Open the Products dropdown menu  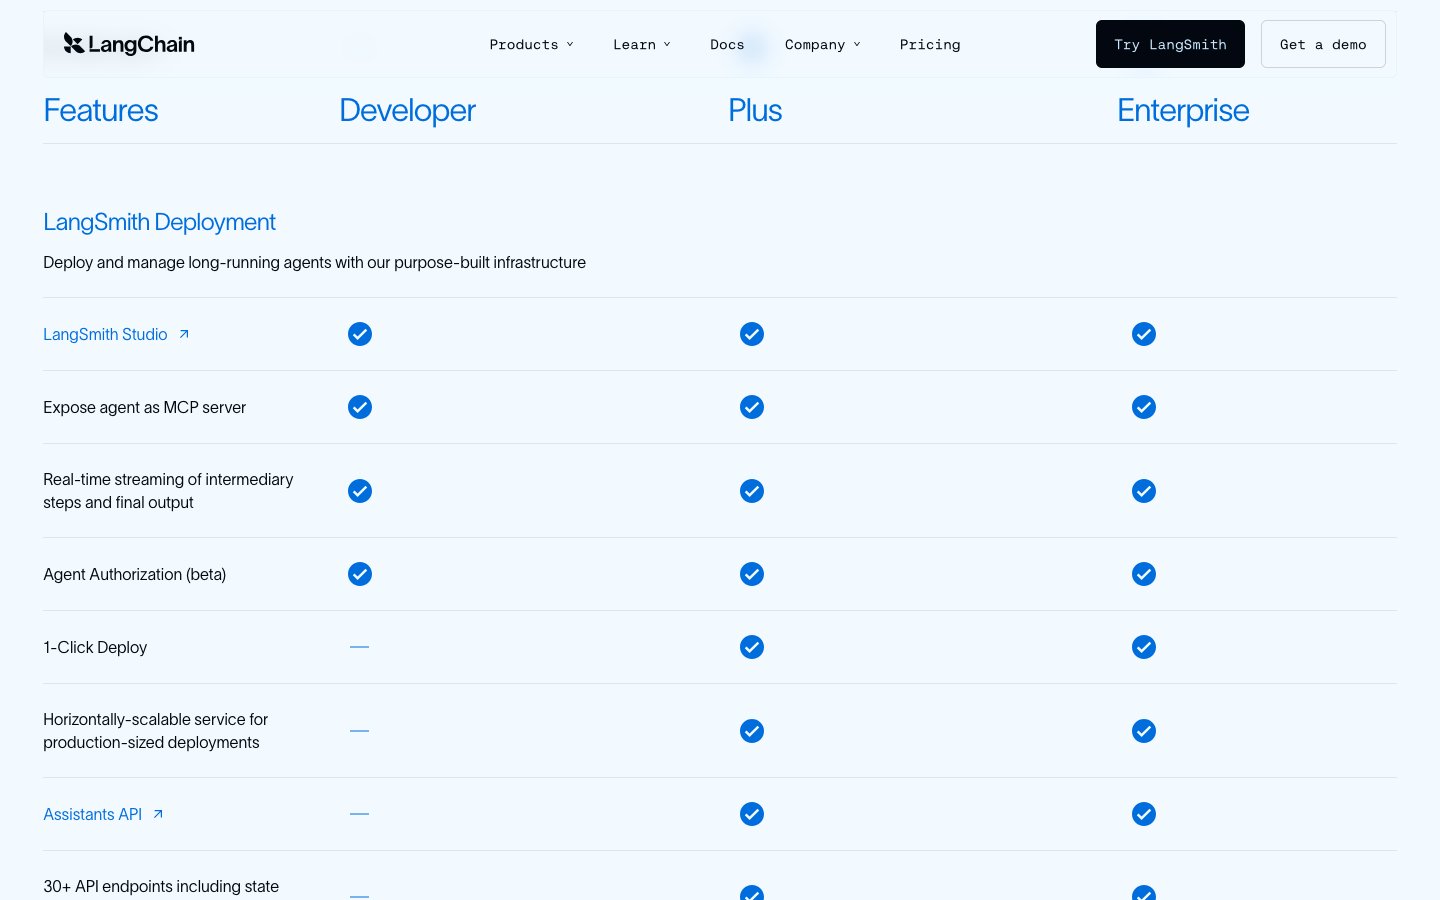(x=531, y=44)
